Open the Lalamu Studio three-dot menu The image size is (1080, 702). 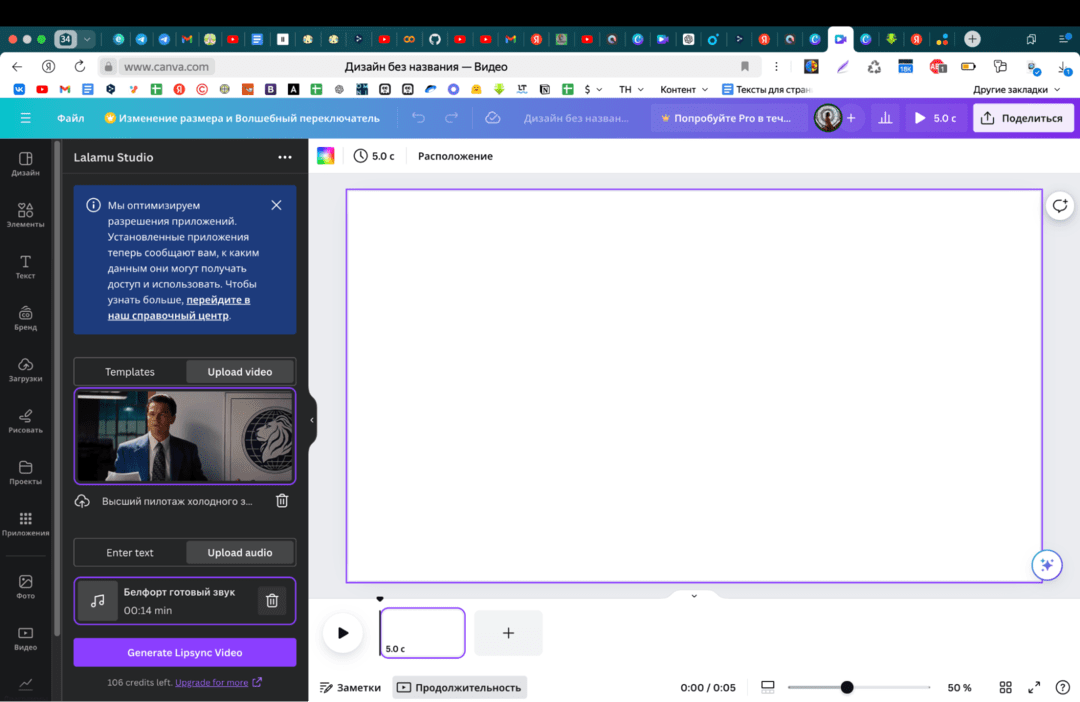coord(285,157)
